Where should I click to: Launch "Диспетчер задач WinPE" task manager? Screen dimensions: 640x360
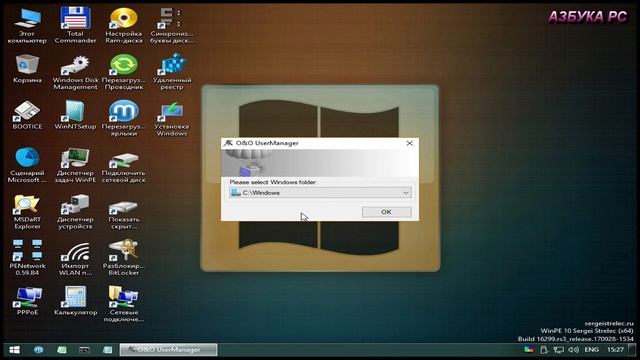point(75,165)
